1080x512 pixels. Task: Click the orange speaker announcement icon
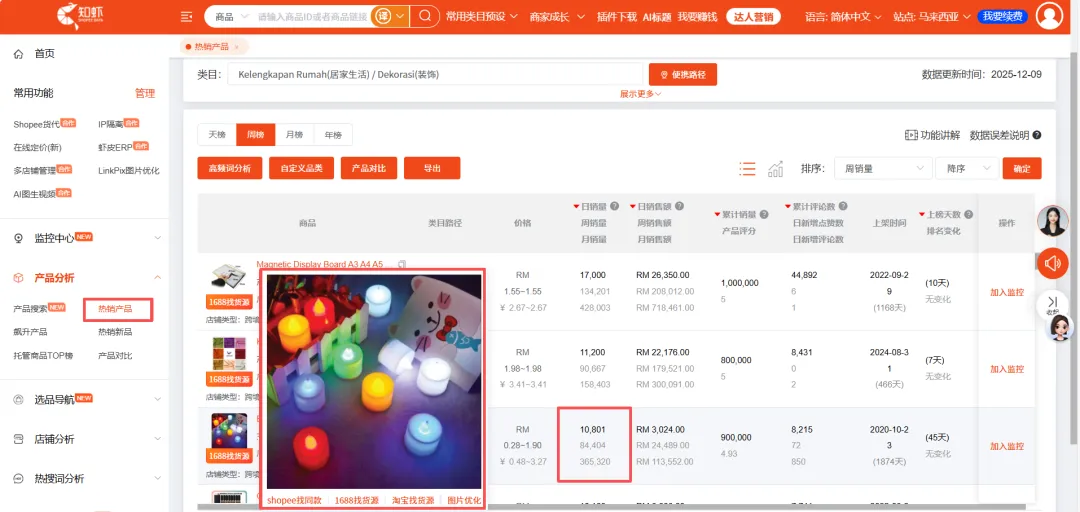(x=1052, y=263)
